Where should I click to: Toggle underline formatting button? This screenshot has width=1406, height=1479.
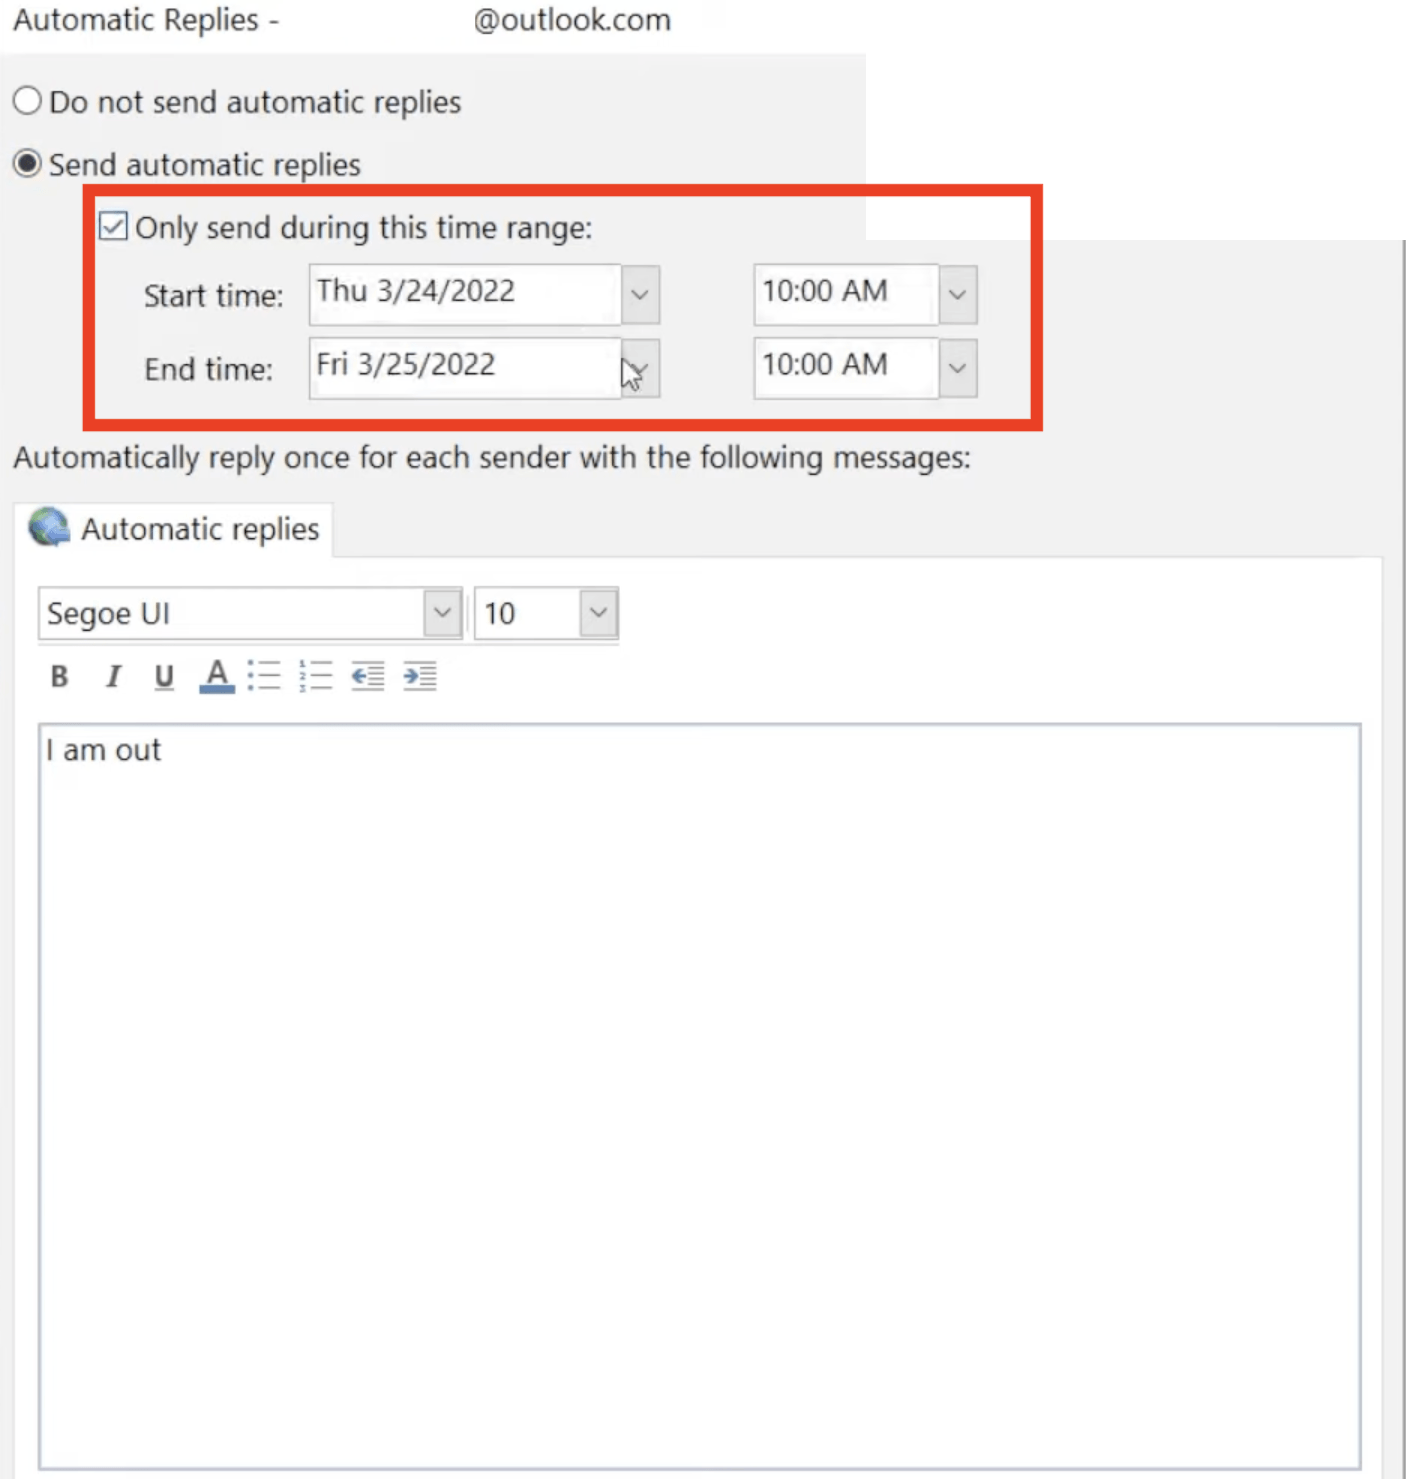164,677
